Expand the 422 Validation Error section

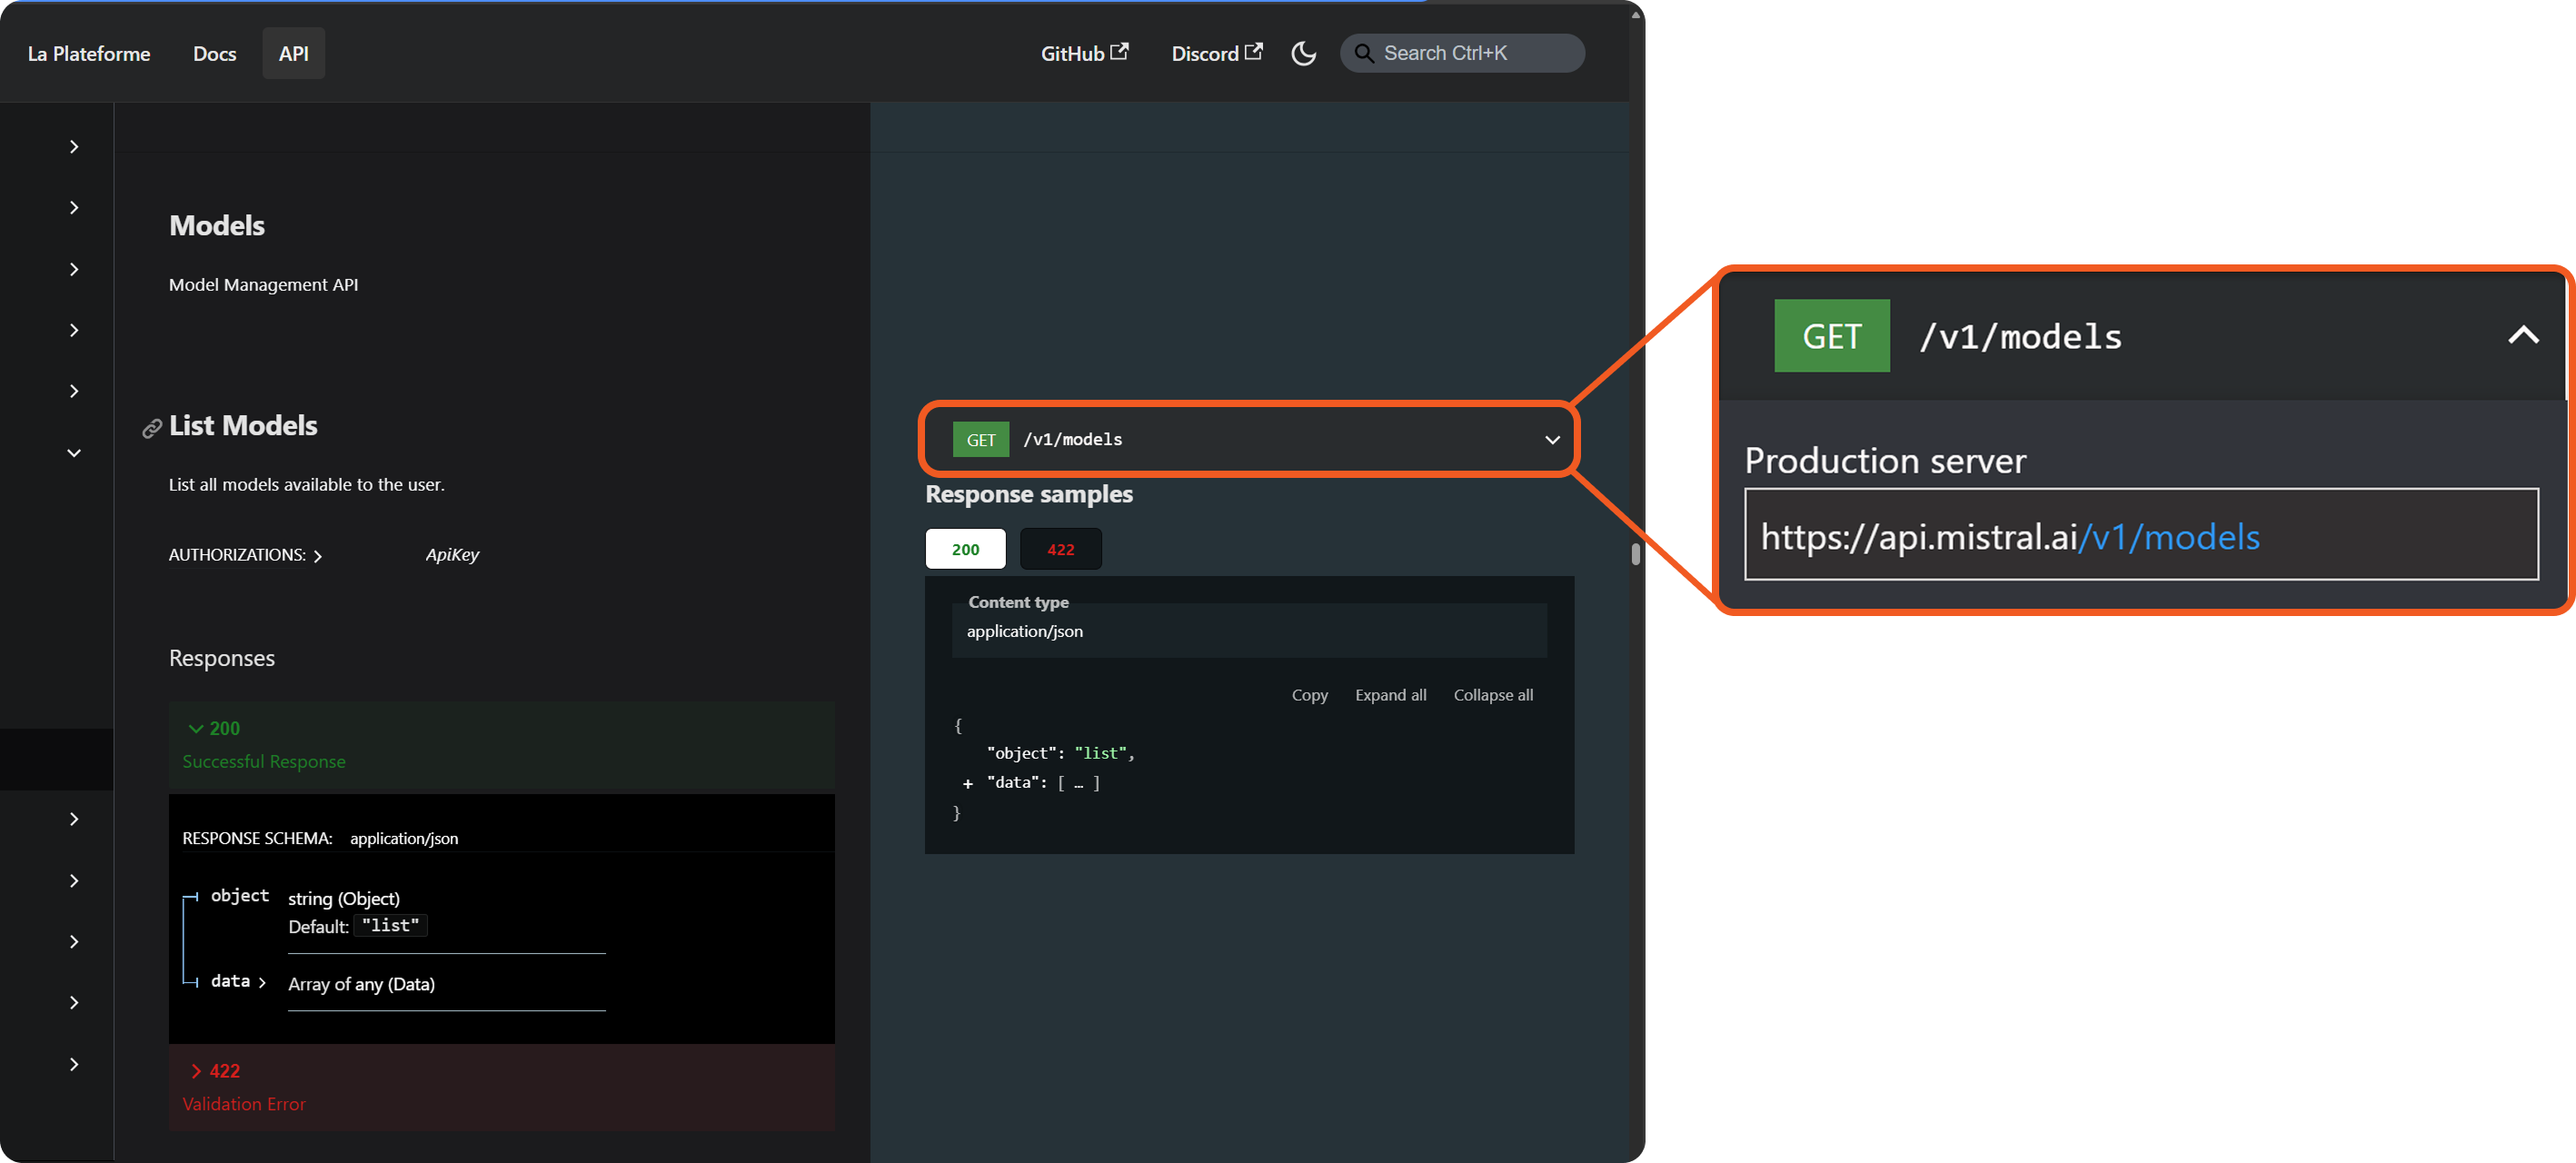pyautogui.click(x=196, y=1071)
